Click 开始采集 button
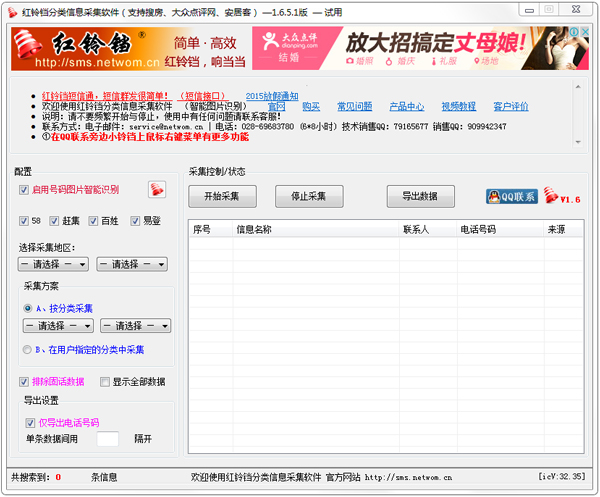The width and height of the screenshot is (600, 497). [222, 197]
